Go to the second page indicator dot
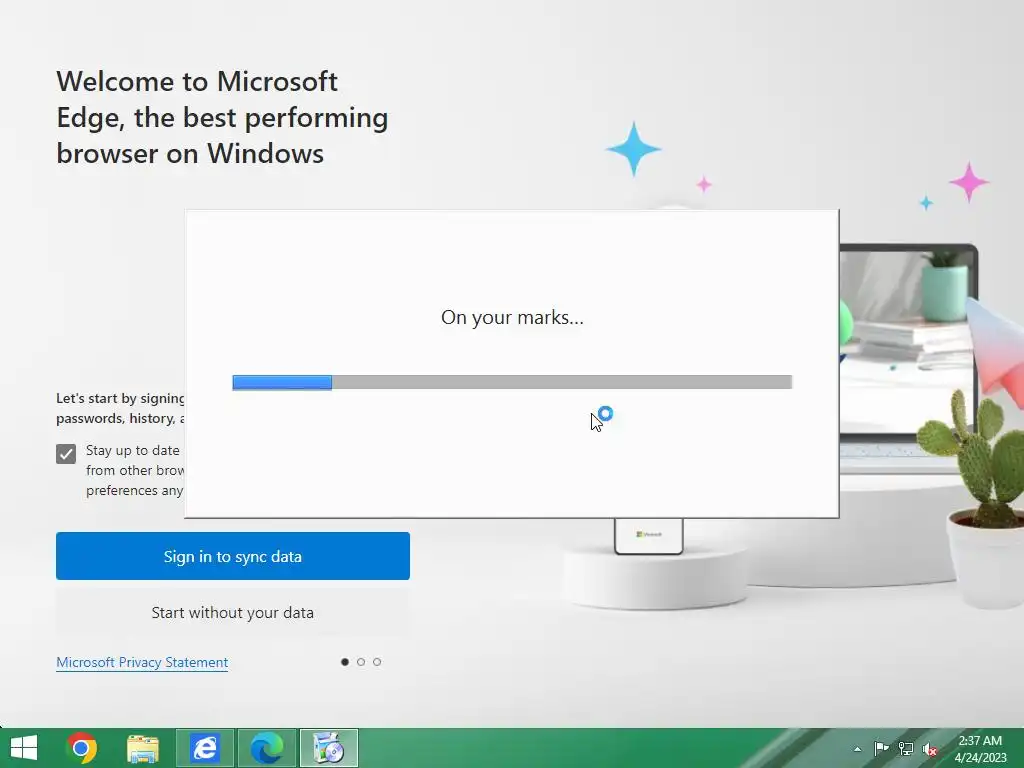 (x=361, y=662)
